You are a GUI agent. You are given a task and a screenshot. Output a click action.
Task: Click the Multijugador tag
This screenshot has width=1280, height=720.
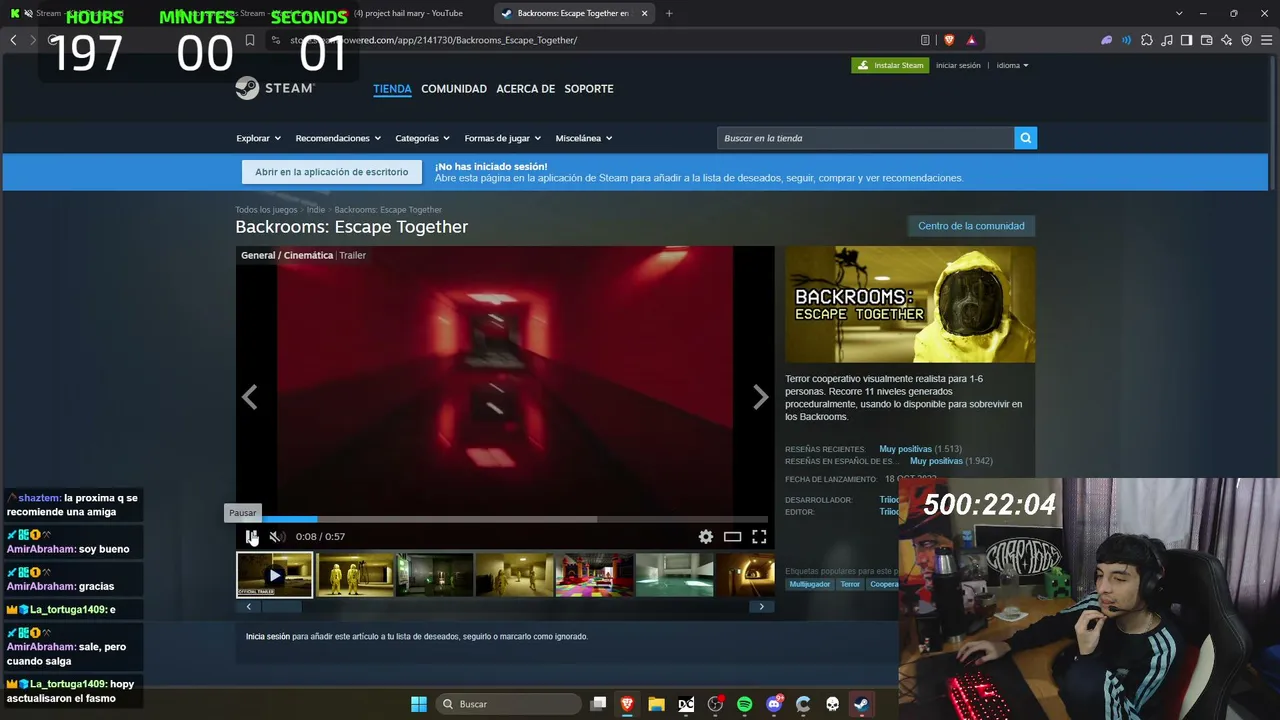point(810,584)
